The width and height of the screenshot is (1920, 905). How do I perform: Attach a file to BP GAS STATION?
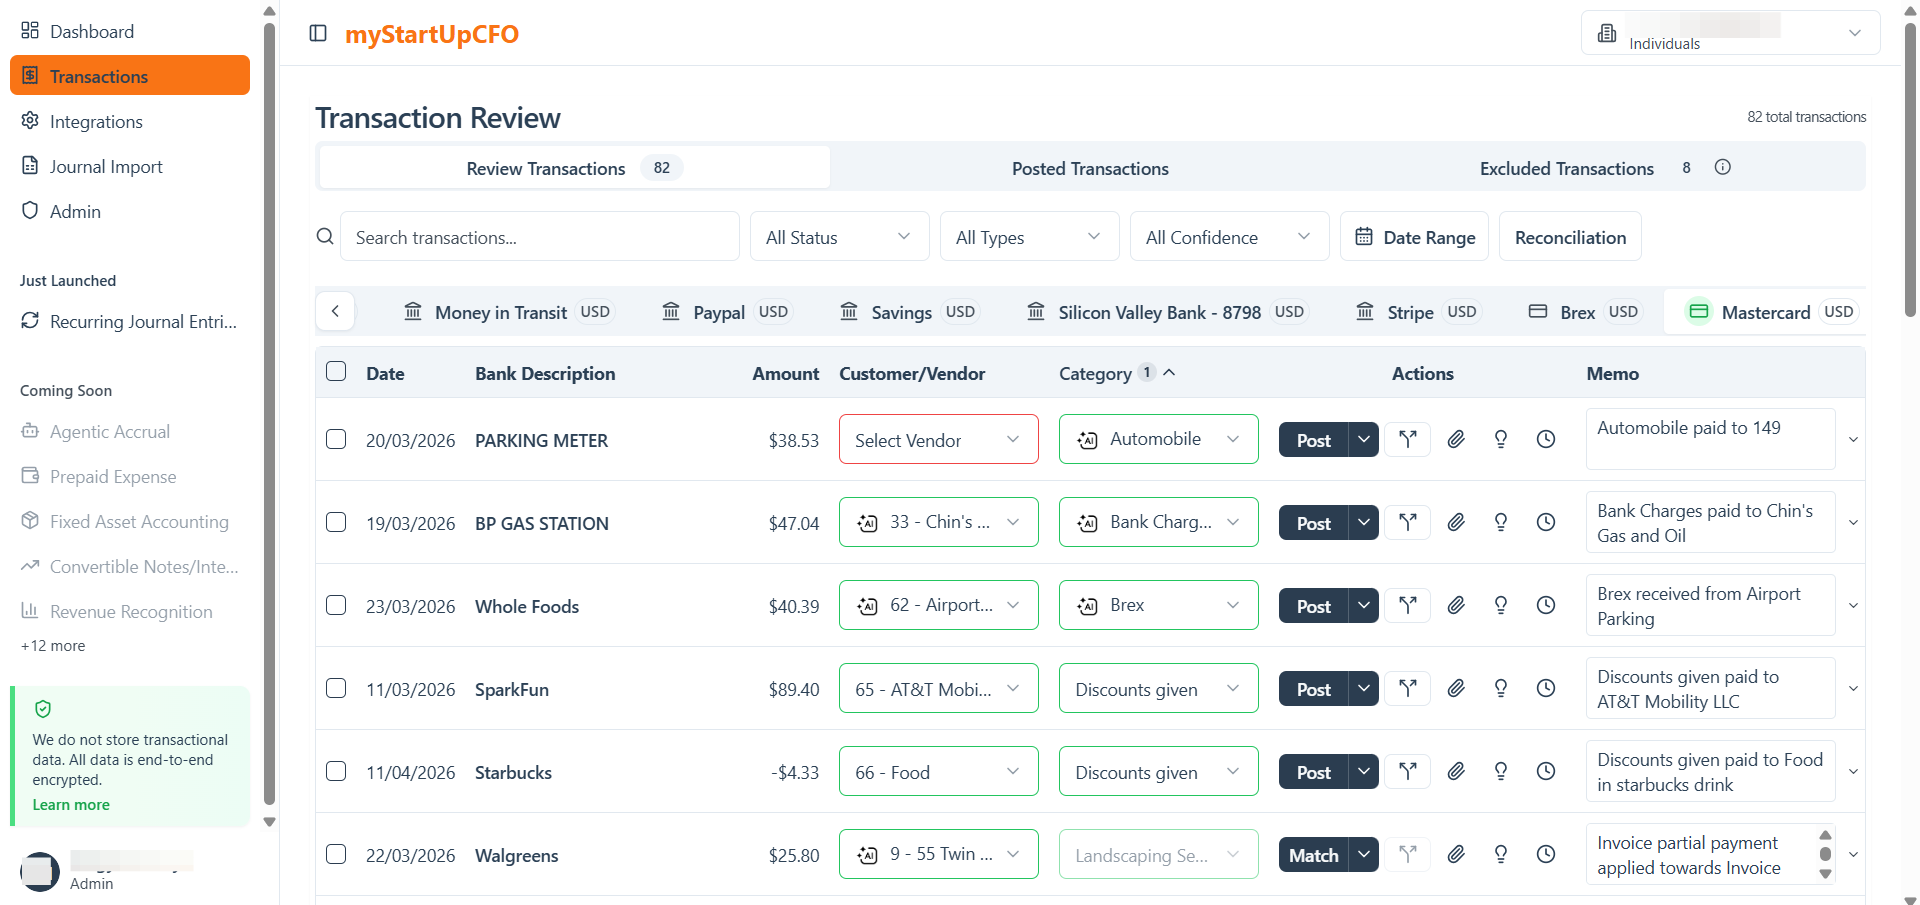pyautogui.click(x=1456, y=522)
